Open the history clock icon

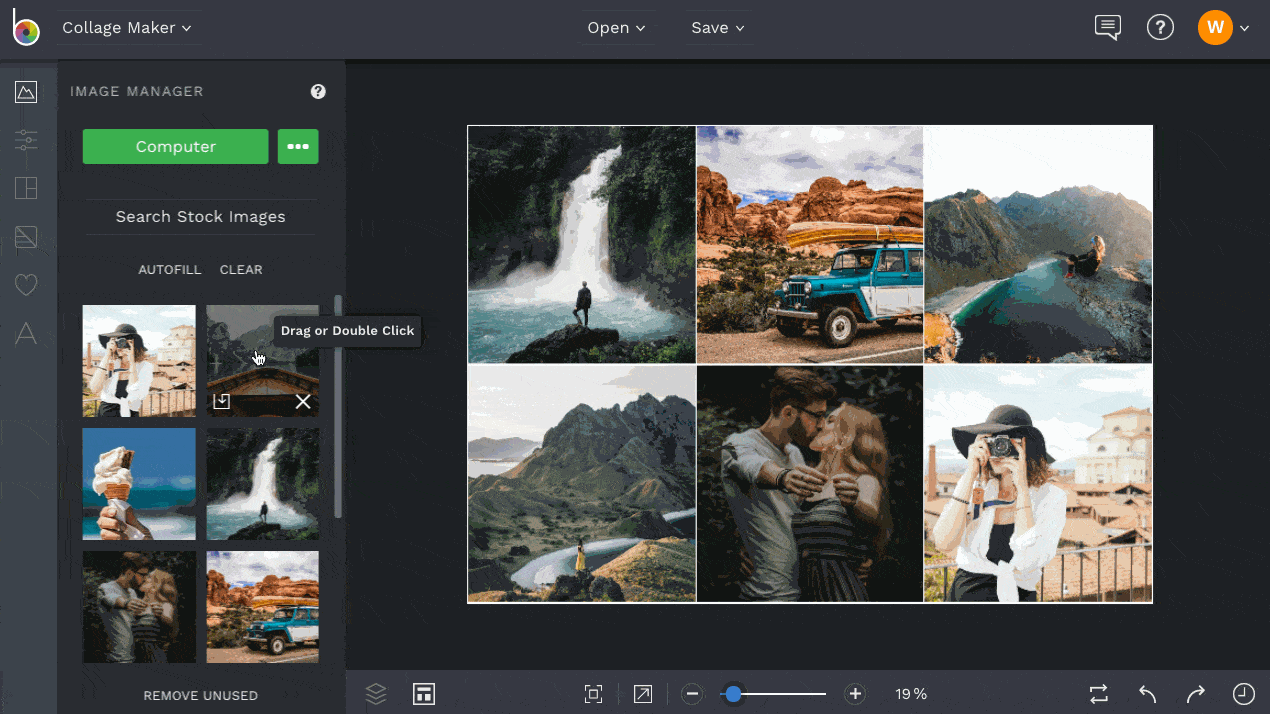click(x=1243, y=694)
